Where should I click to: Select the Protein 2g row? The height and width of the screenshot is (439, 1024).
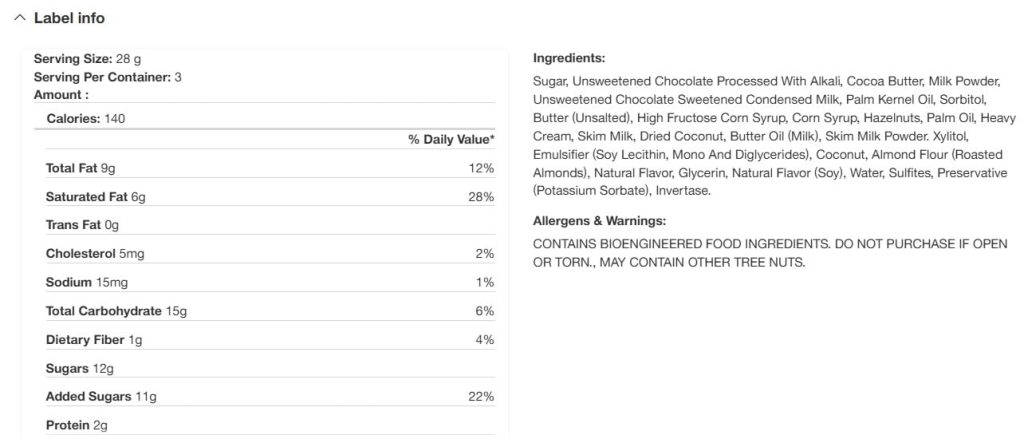[264, 425]
